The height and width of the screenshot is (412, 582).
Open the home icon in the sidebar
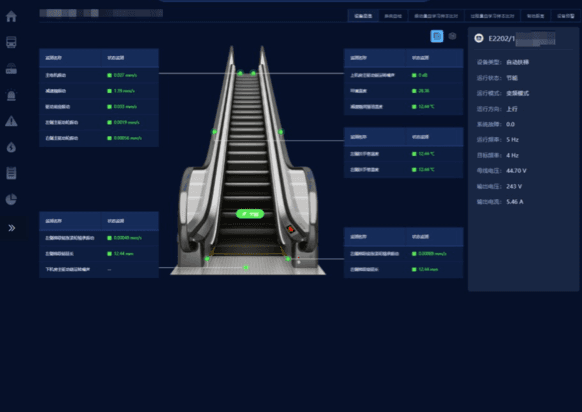11,16
